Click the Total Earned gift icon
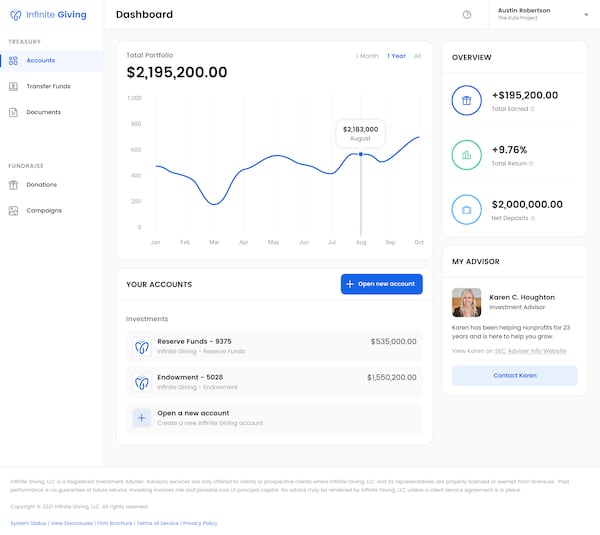 tap(466, 100)
